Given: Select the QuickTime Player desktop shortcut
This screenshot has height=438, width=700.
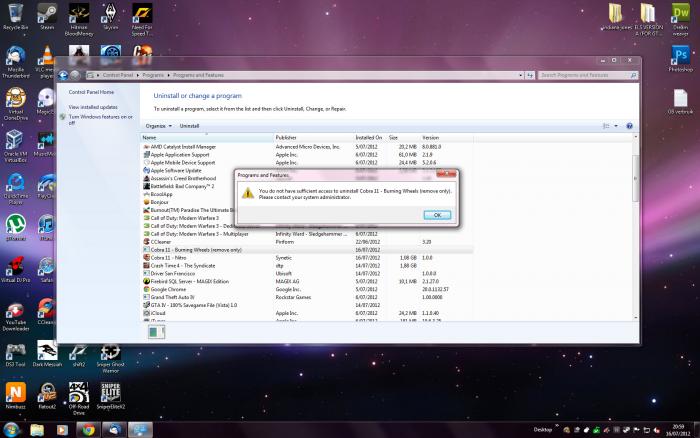Looking at the screenshot, I should click(16, 188).
